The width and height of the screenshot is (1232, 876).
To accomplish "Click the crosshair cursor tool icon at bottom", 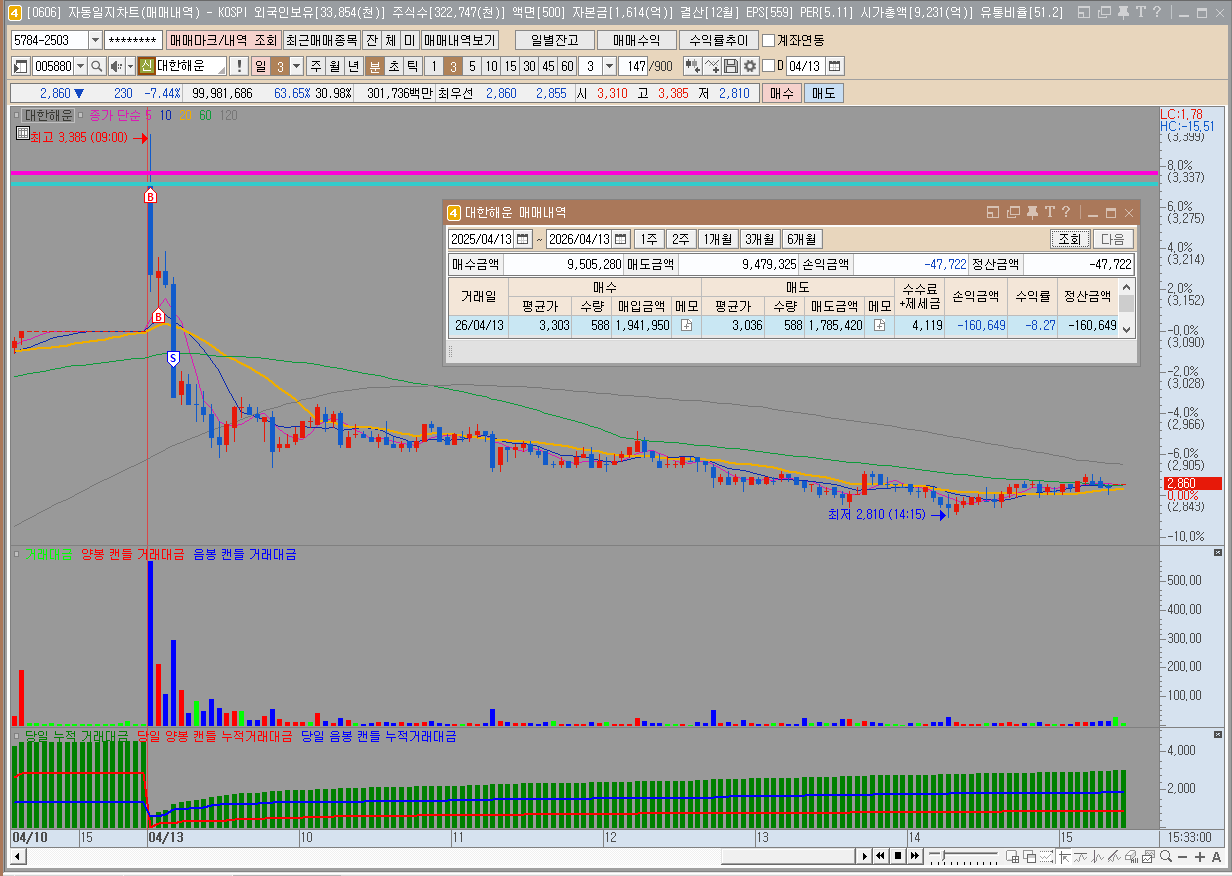I will [x=1064, y=857].
